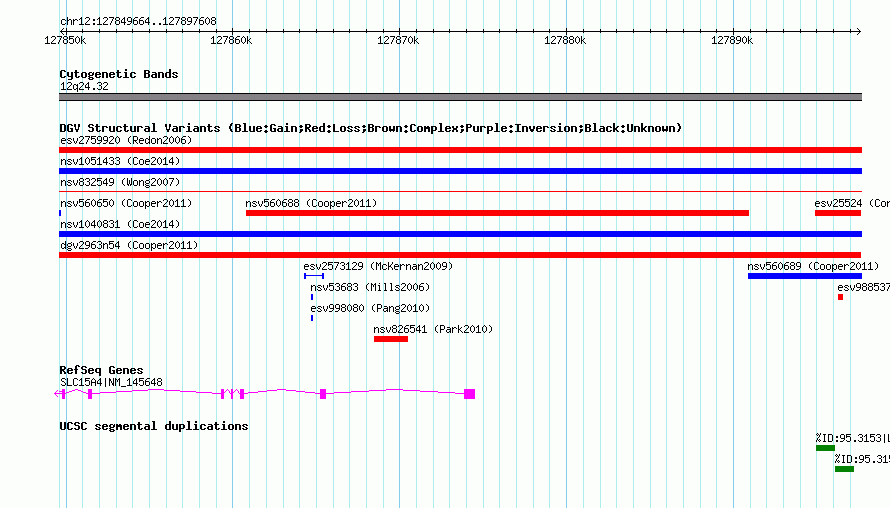This screenshot has width=890, height=508.
Task: Open the esv2759920 (Redon2006) label
Action: 126,140
